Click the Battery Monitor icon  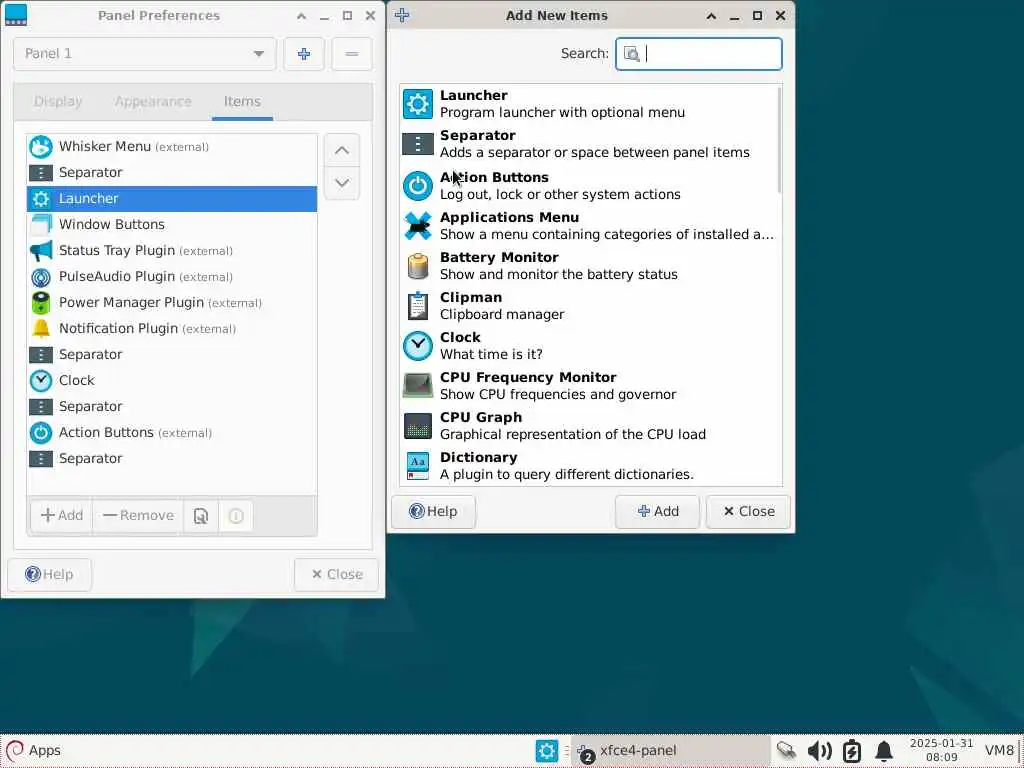[417, 266]
